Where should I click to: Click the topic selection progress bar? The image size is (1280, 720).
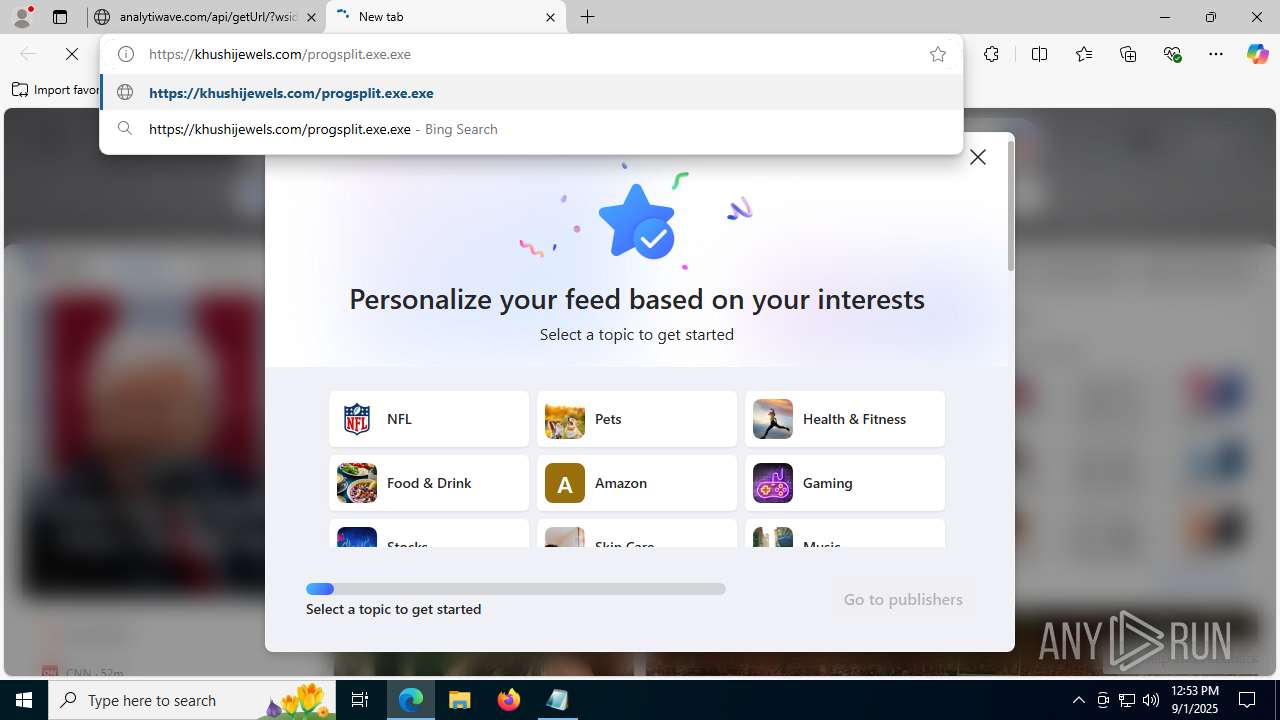516,589
